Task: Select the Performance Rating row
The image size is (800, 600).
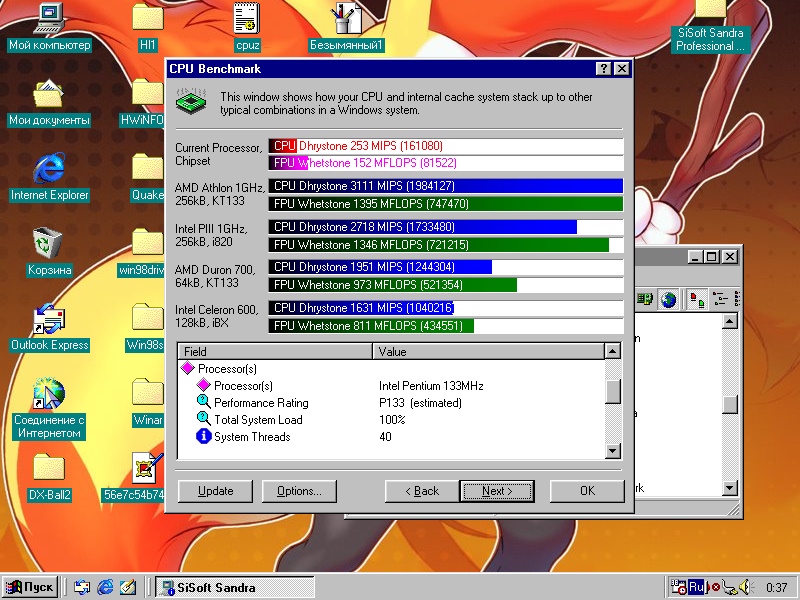Action: [391, 403]
